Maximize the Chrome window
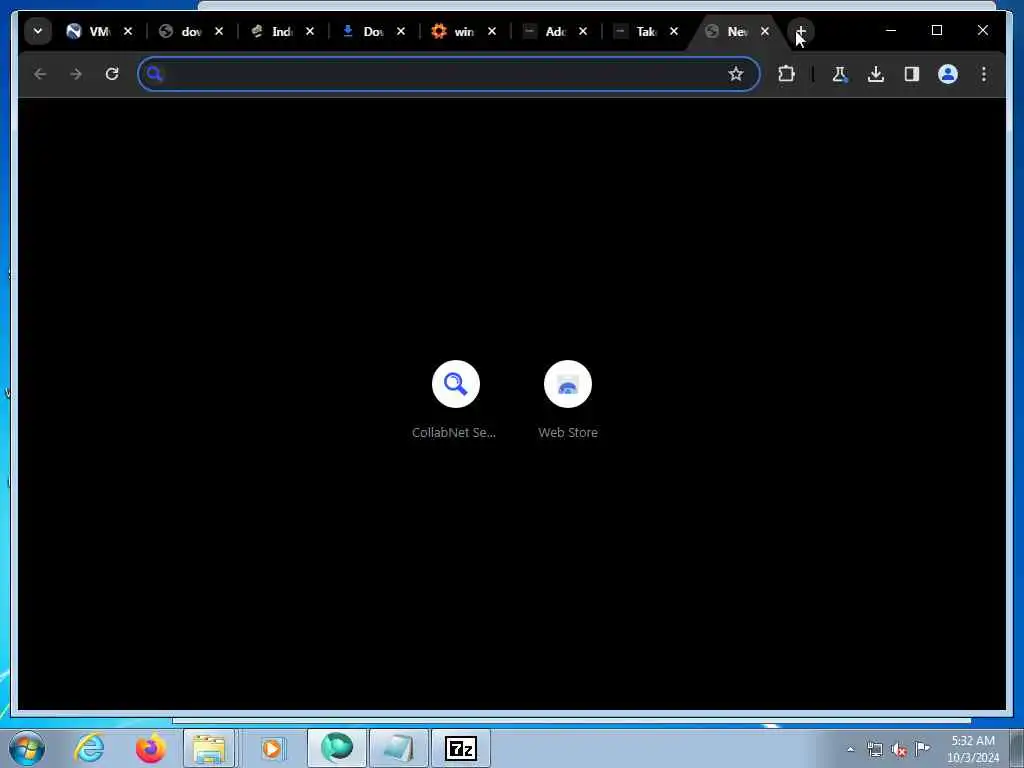The image size is (1024, 768). pos(936,30)
